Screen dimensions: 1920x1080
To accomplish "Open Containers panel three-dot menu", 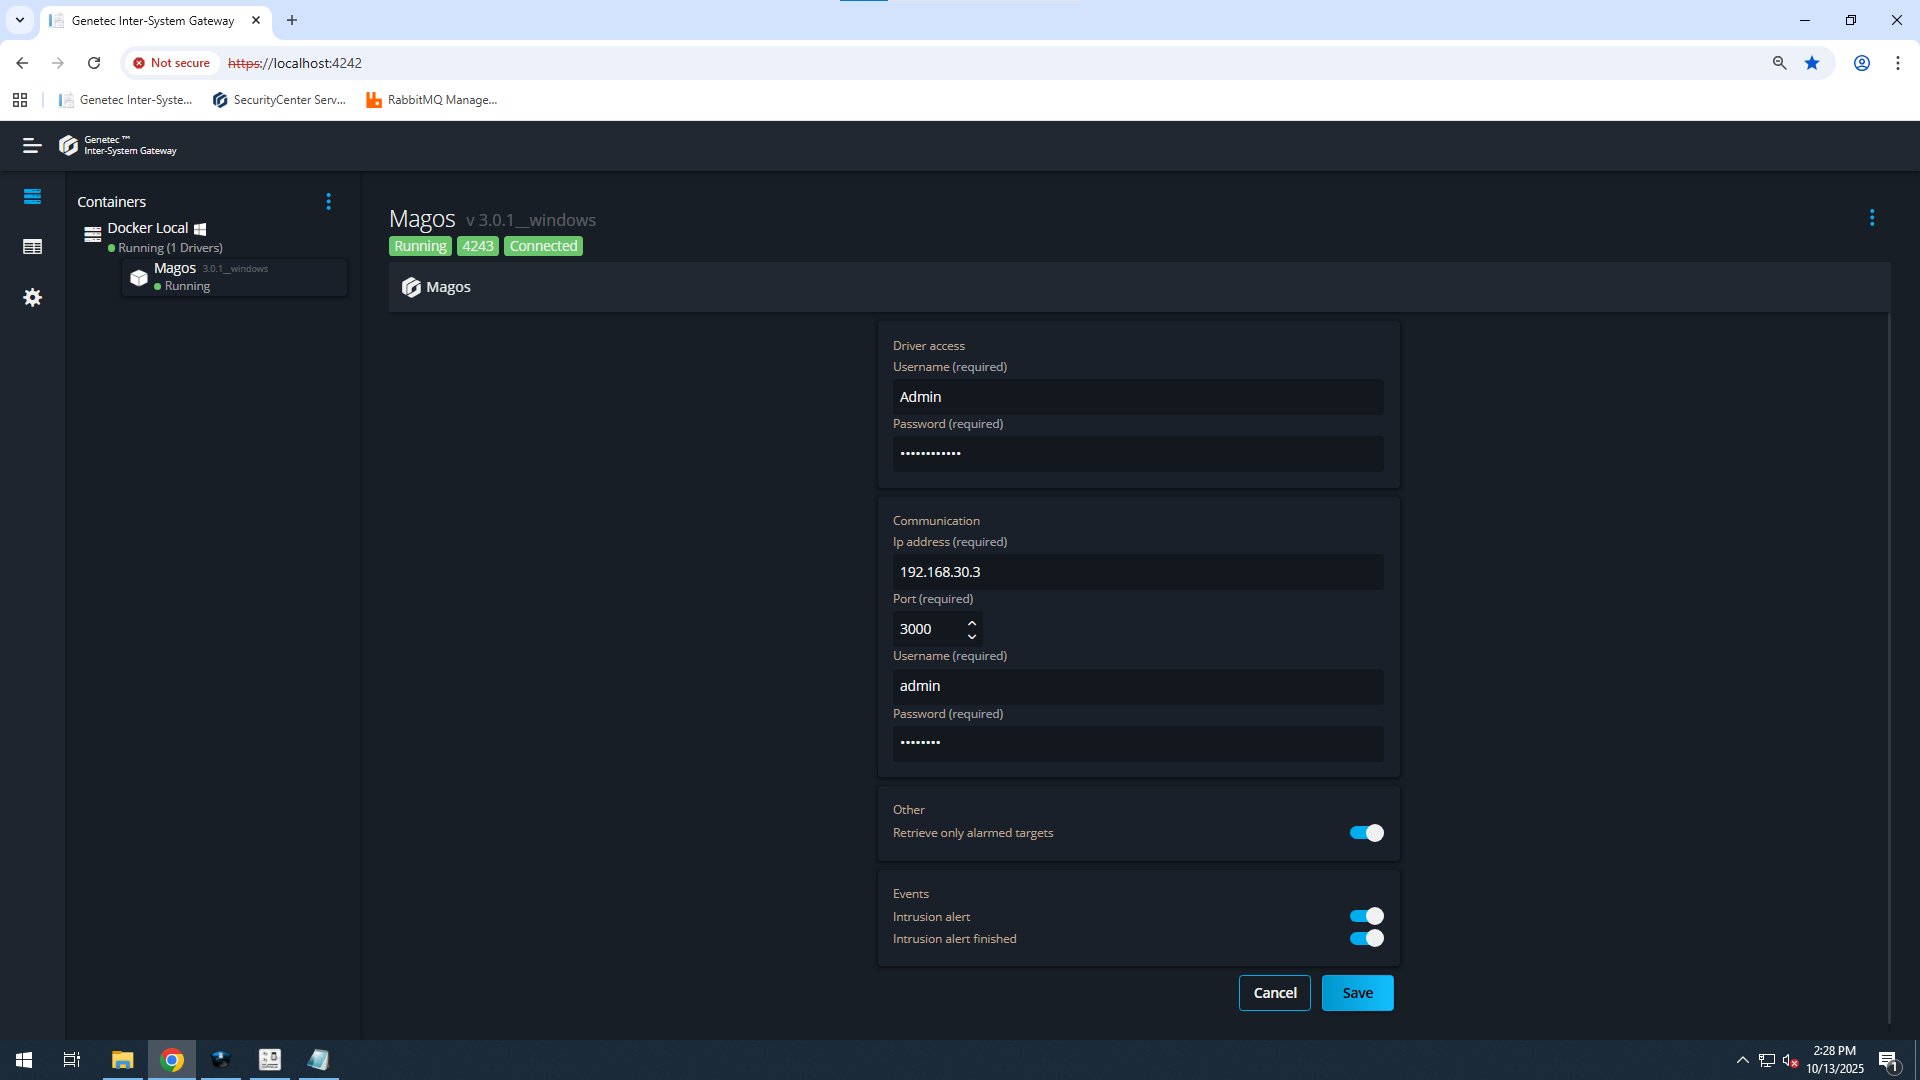I will coord(328,202).
